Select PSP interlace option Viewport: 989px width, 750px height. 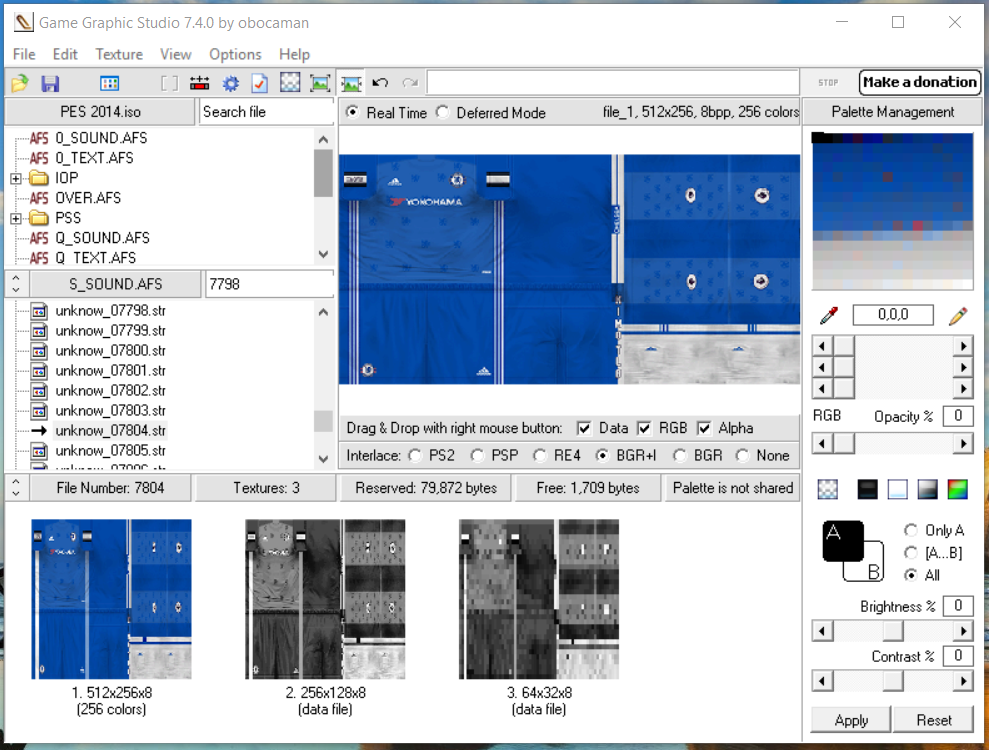pos(477,455)
